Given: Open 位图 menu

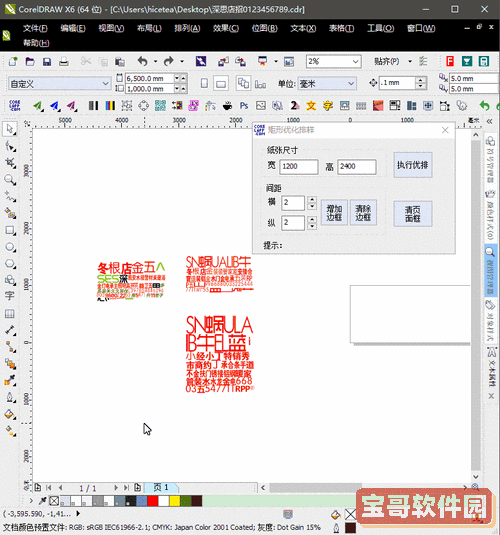Looking at the screenshot, I should [x=264, y=28].
